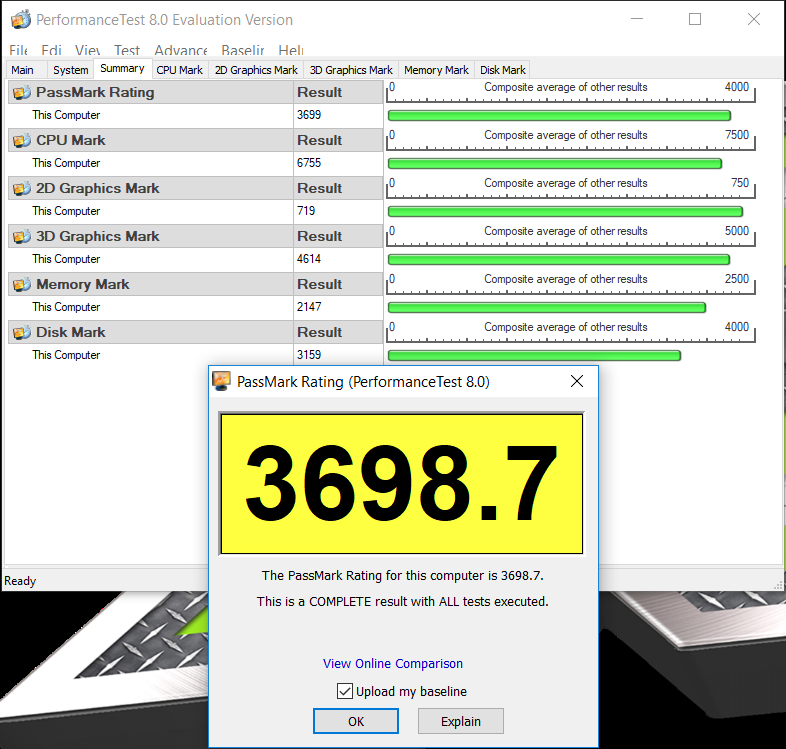Select the Summary tab
Image resolution: width=786 pixels, height=749 pixels.
tap(122, 68)
